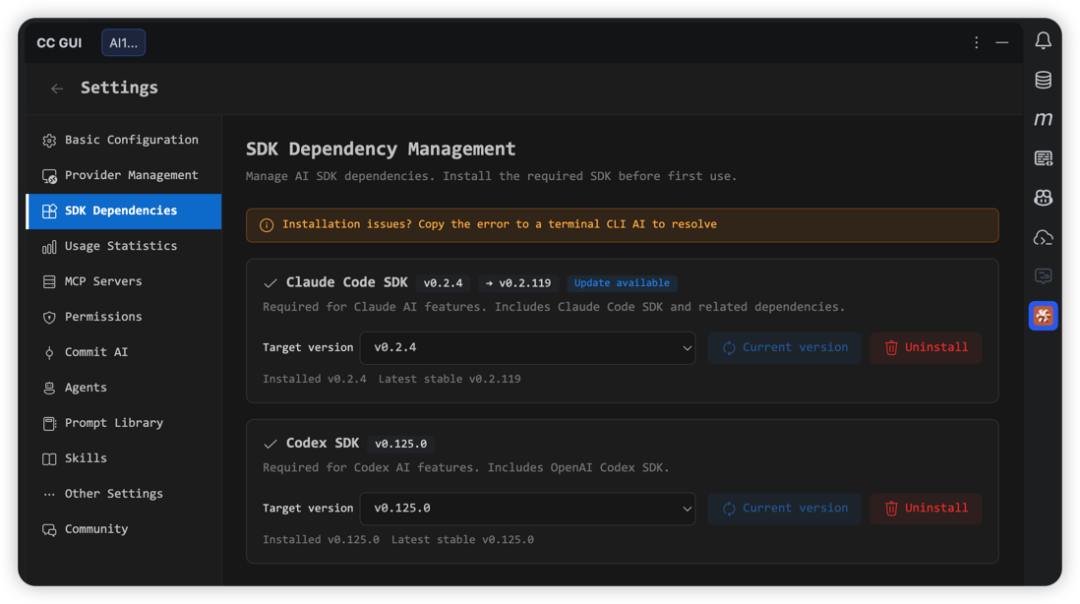Click the Agents robot icon
This screenshot has width=1080, height=604.
coord(49,388)
